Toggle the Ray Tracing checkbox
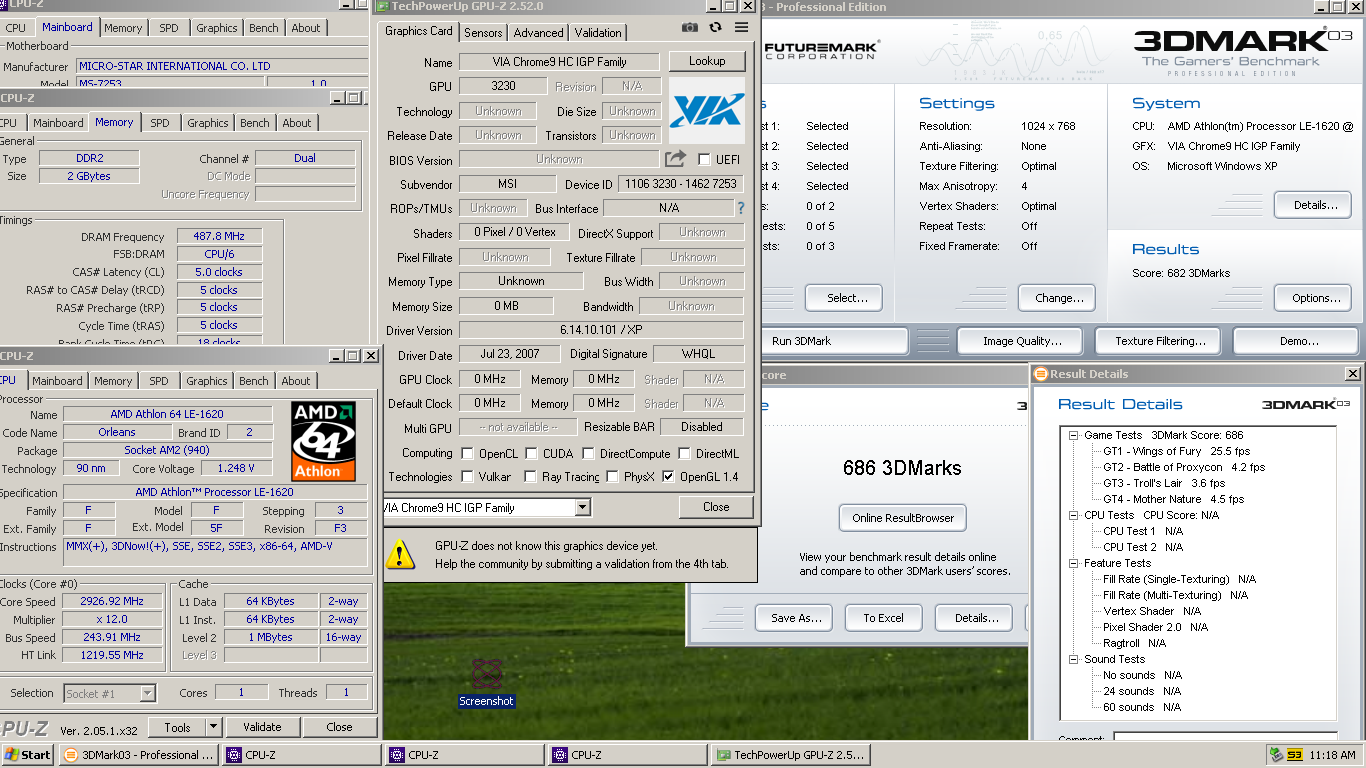 [x=530, y=477]
